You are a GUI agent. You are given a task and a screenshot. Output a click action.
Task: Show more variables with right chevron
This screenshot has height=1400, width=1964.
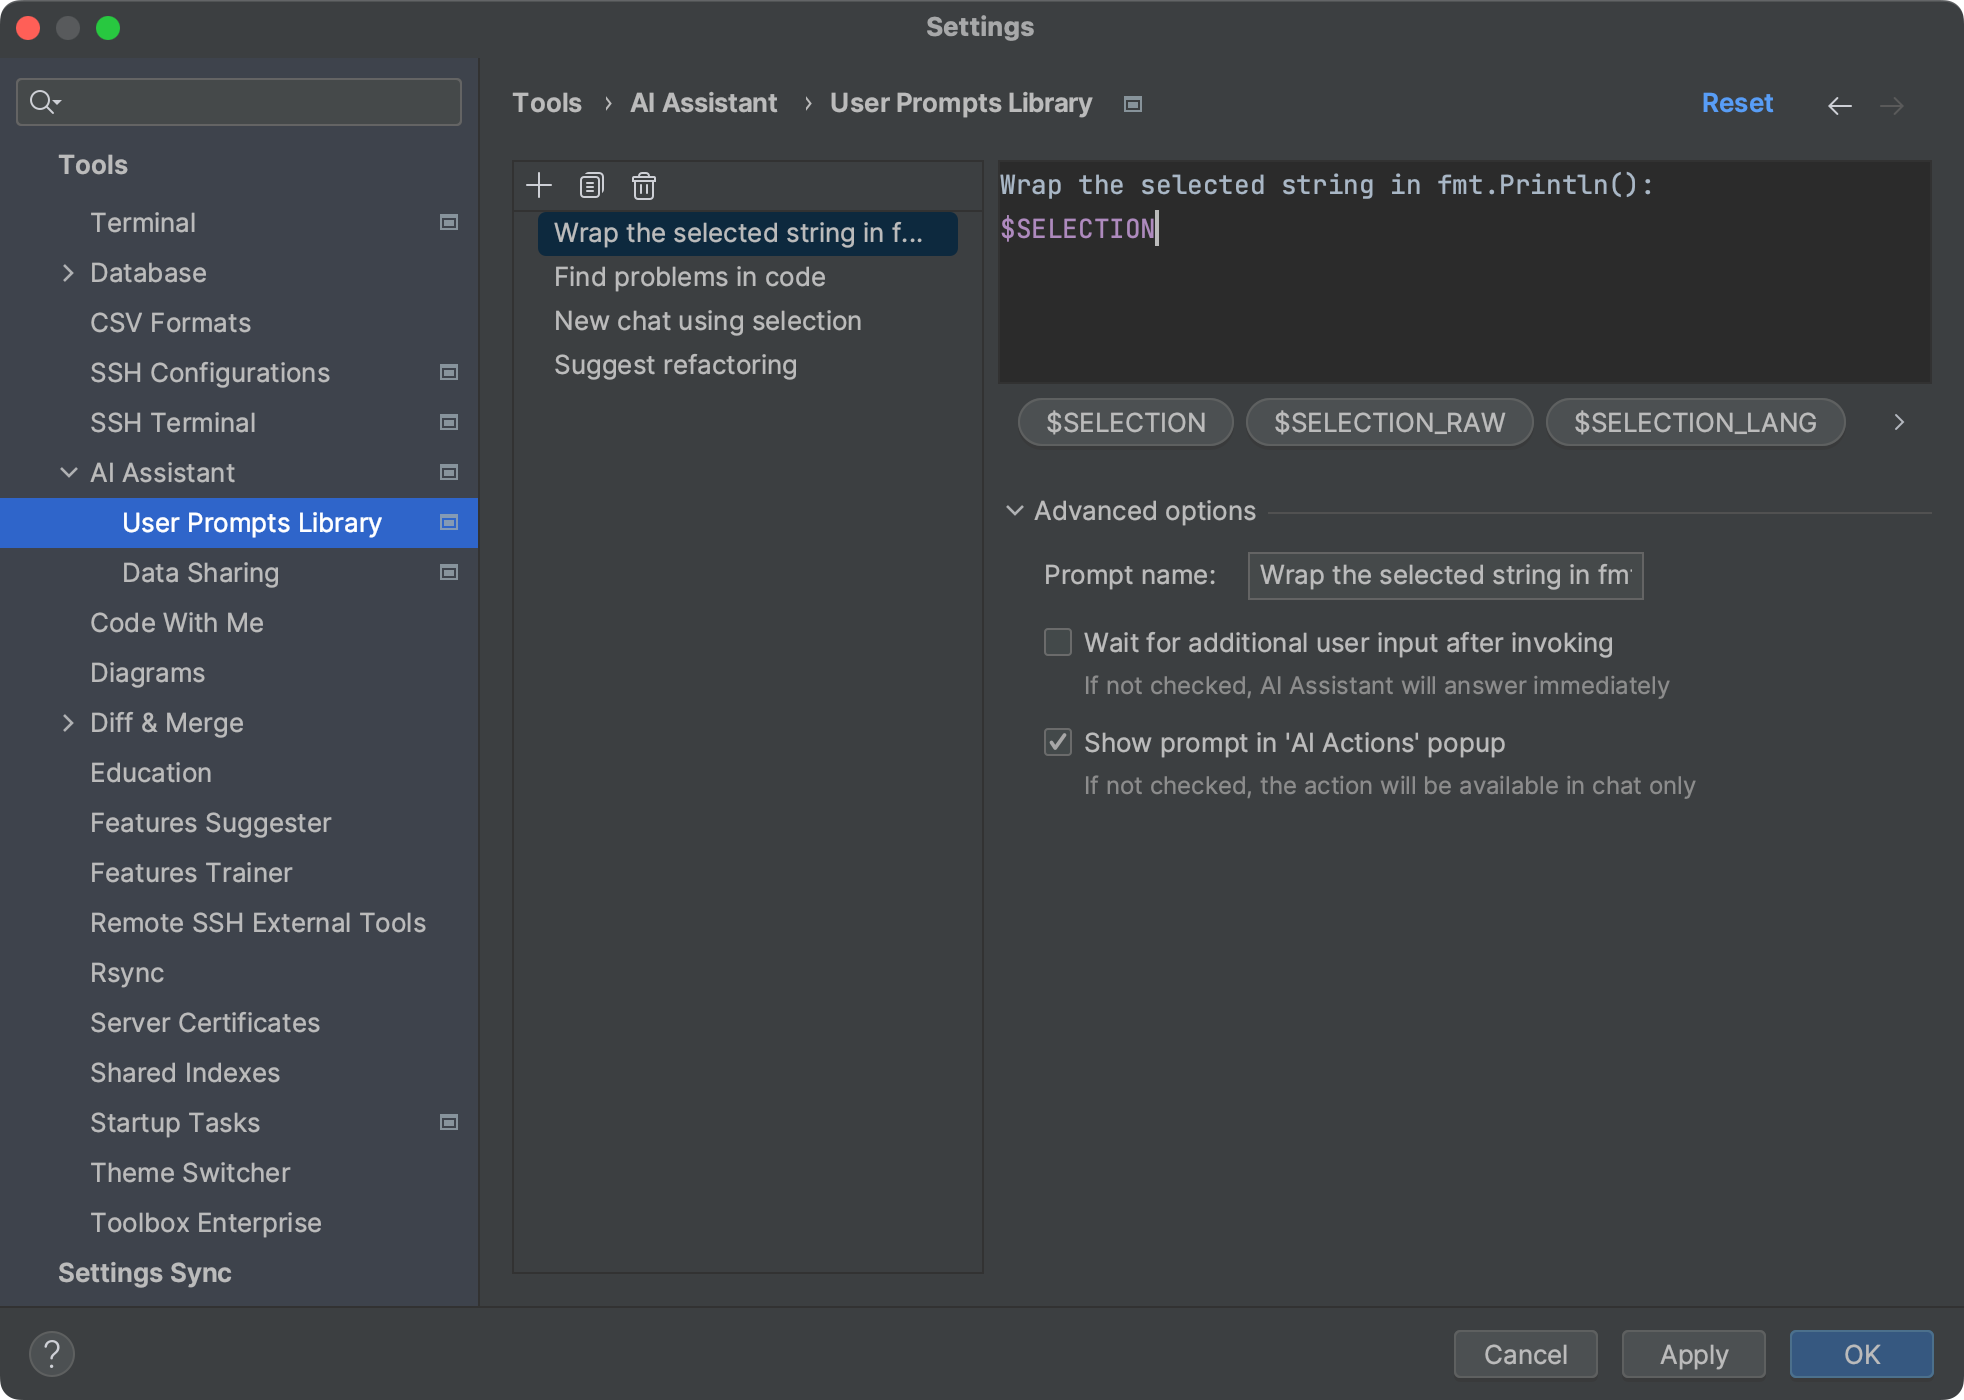click(x=1898, y=422)
